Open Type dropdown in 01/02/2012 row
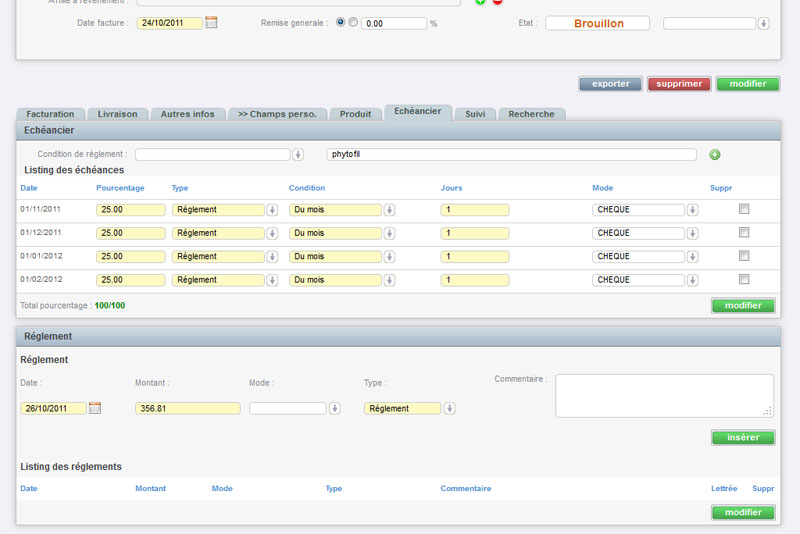 coord(272,280)
